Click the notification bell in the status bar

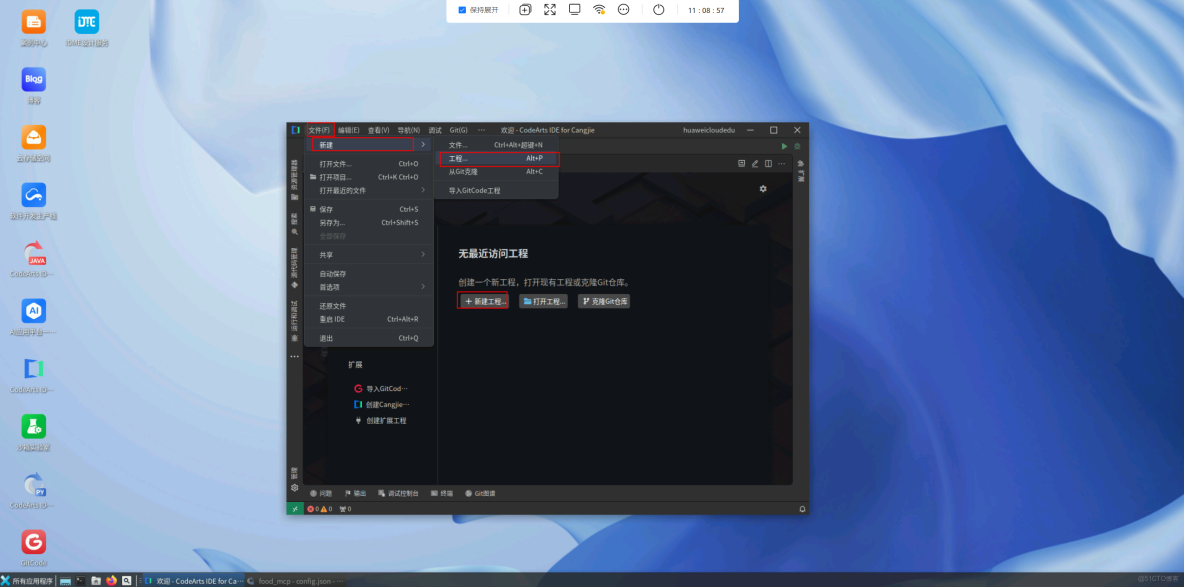(800, 509)
